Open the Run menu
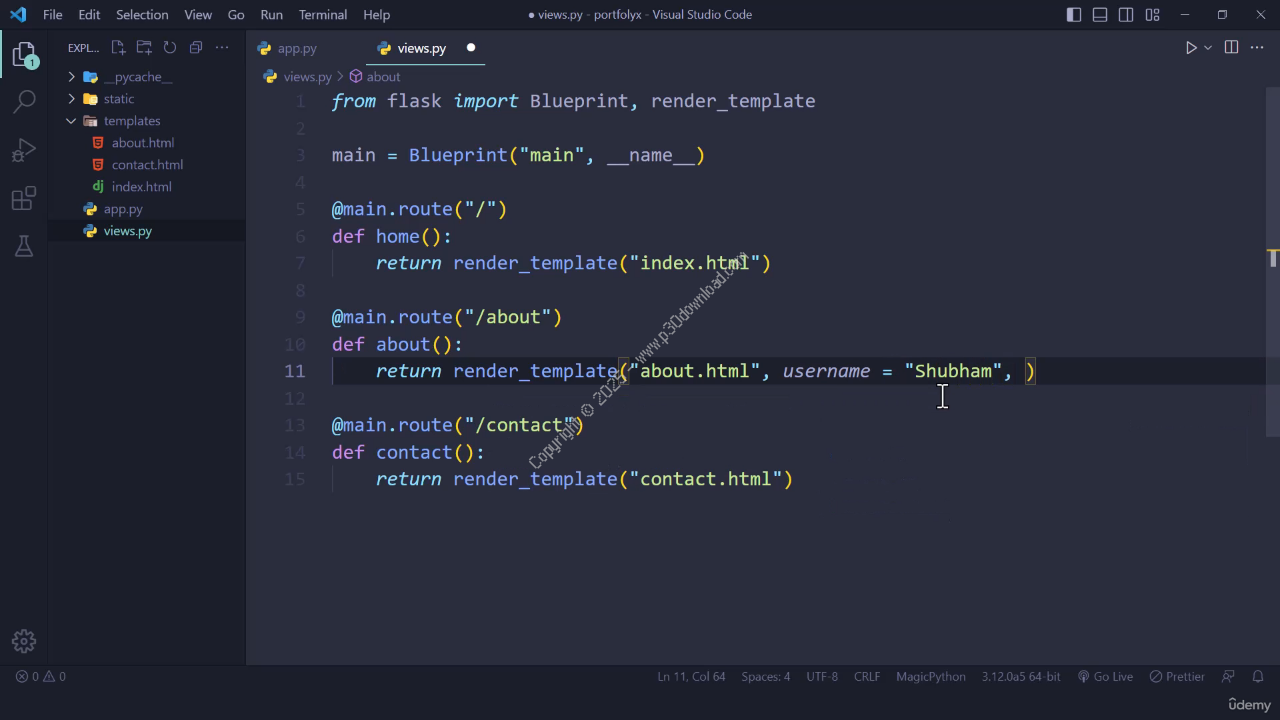1280x720 pixels. point(271,15)
